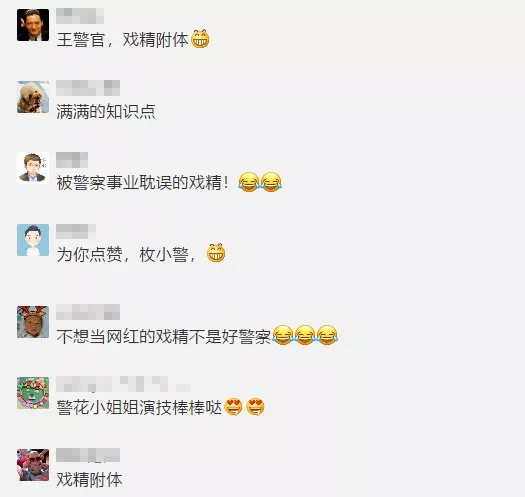Open the reindeer antlers baby avatar
Viewport: 525px width, 497px height.
(x=33, y=322)
